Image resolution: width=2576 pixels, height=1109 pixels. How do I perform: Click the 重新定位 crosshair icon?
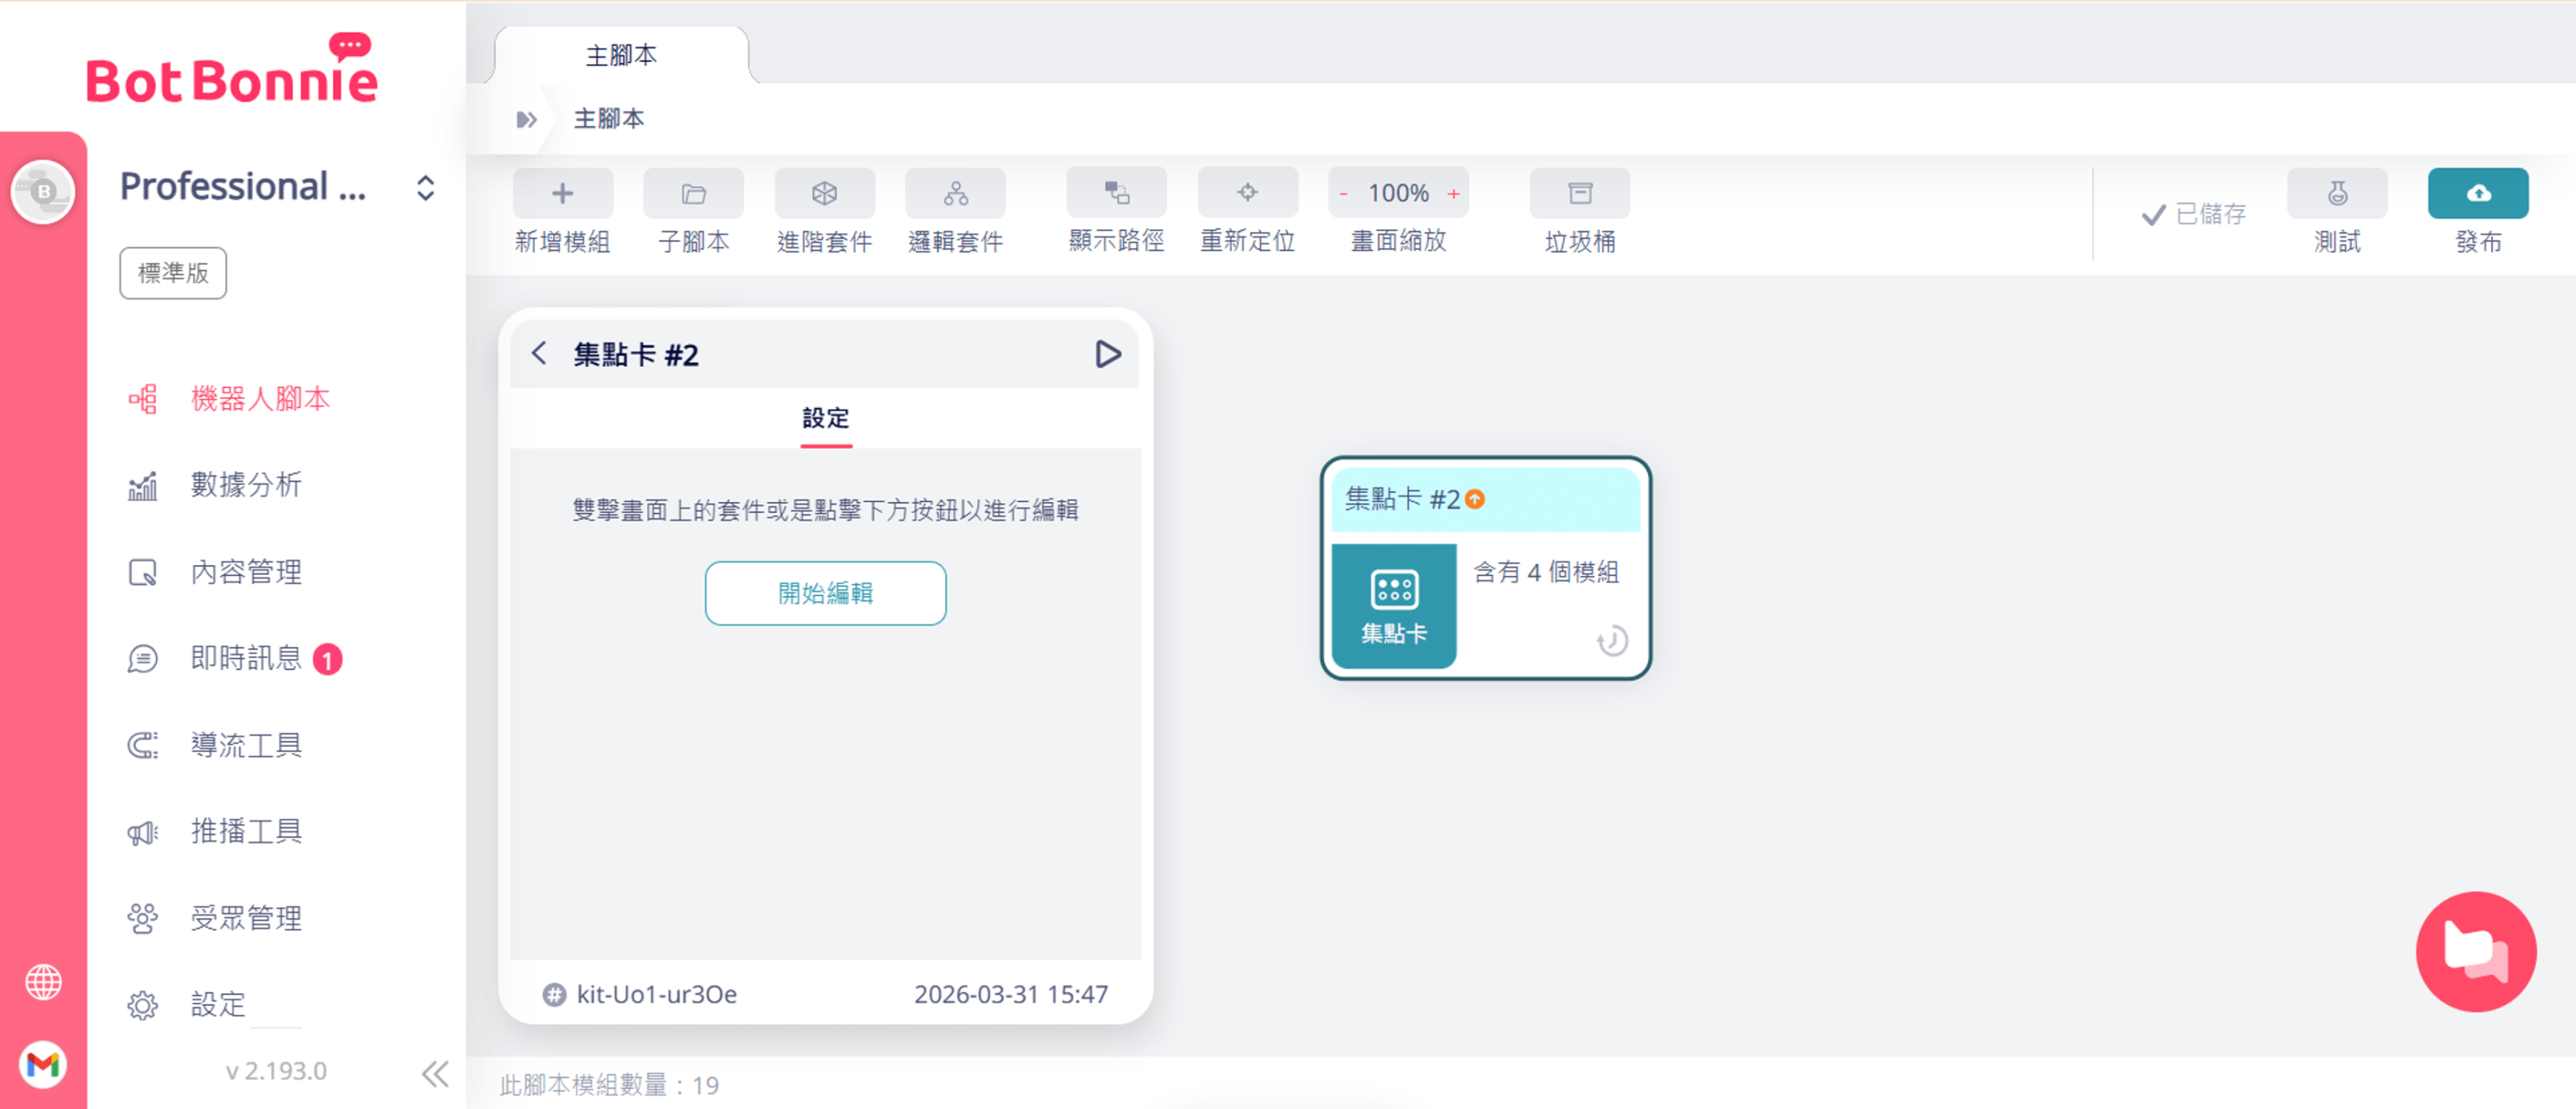point(1247,192)
